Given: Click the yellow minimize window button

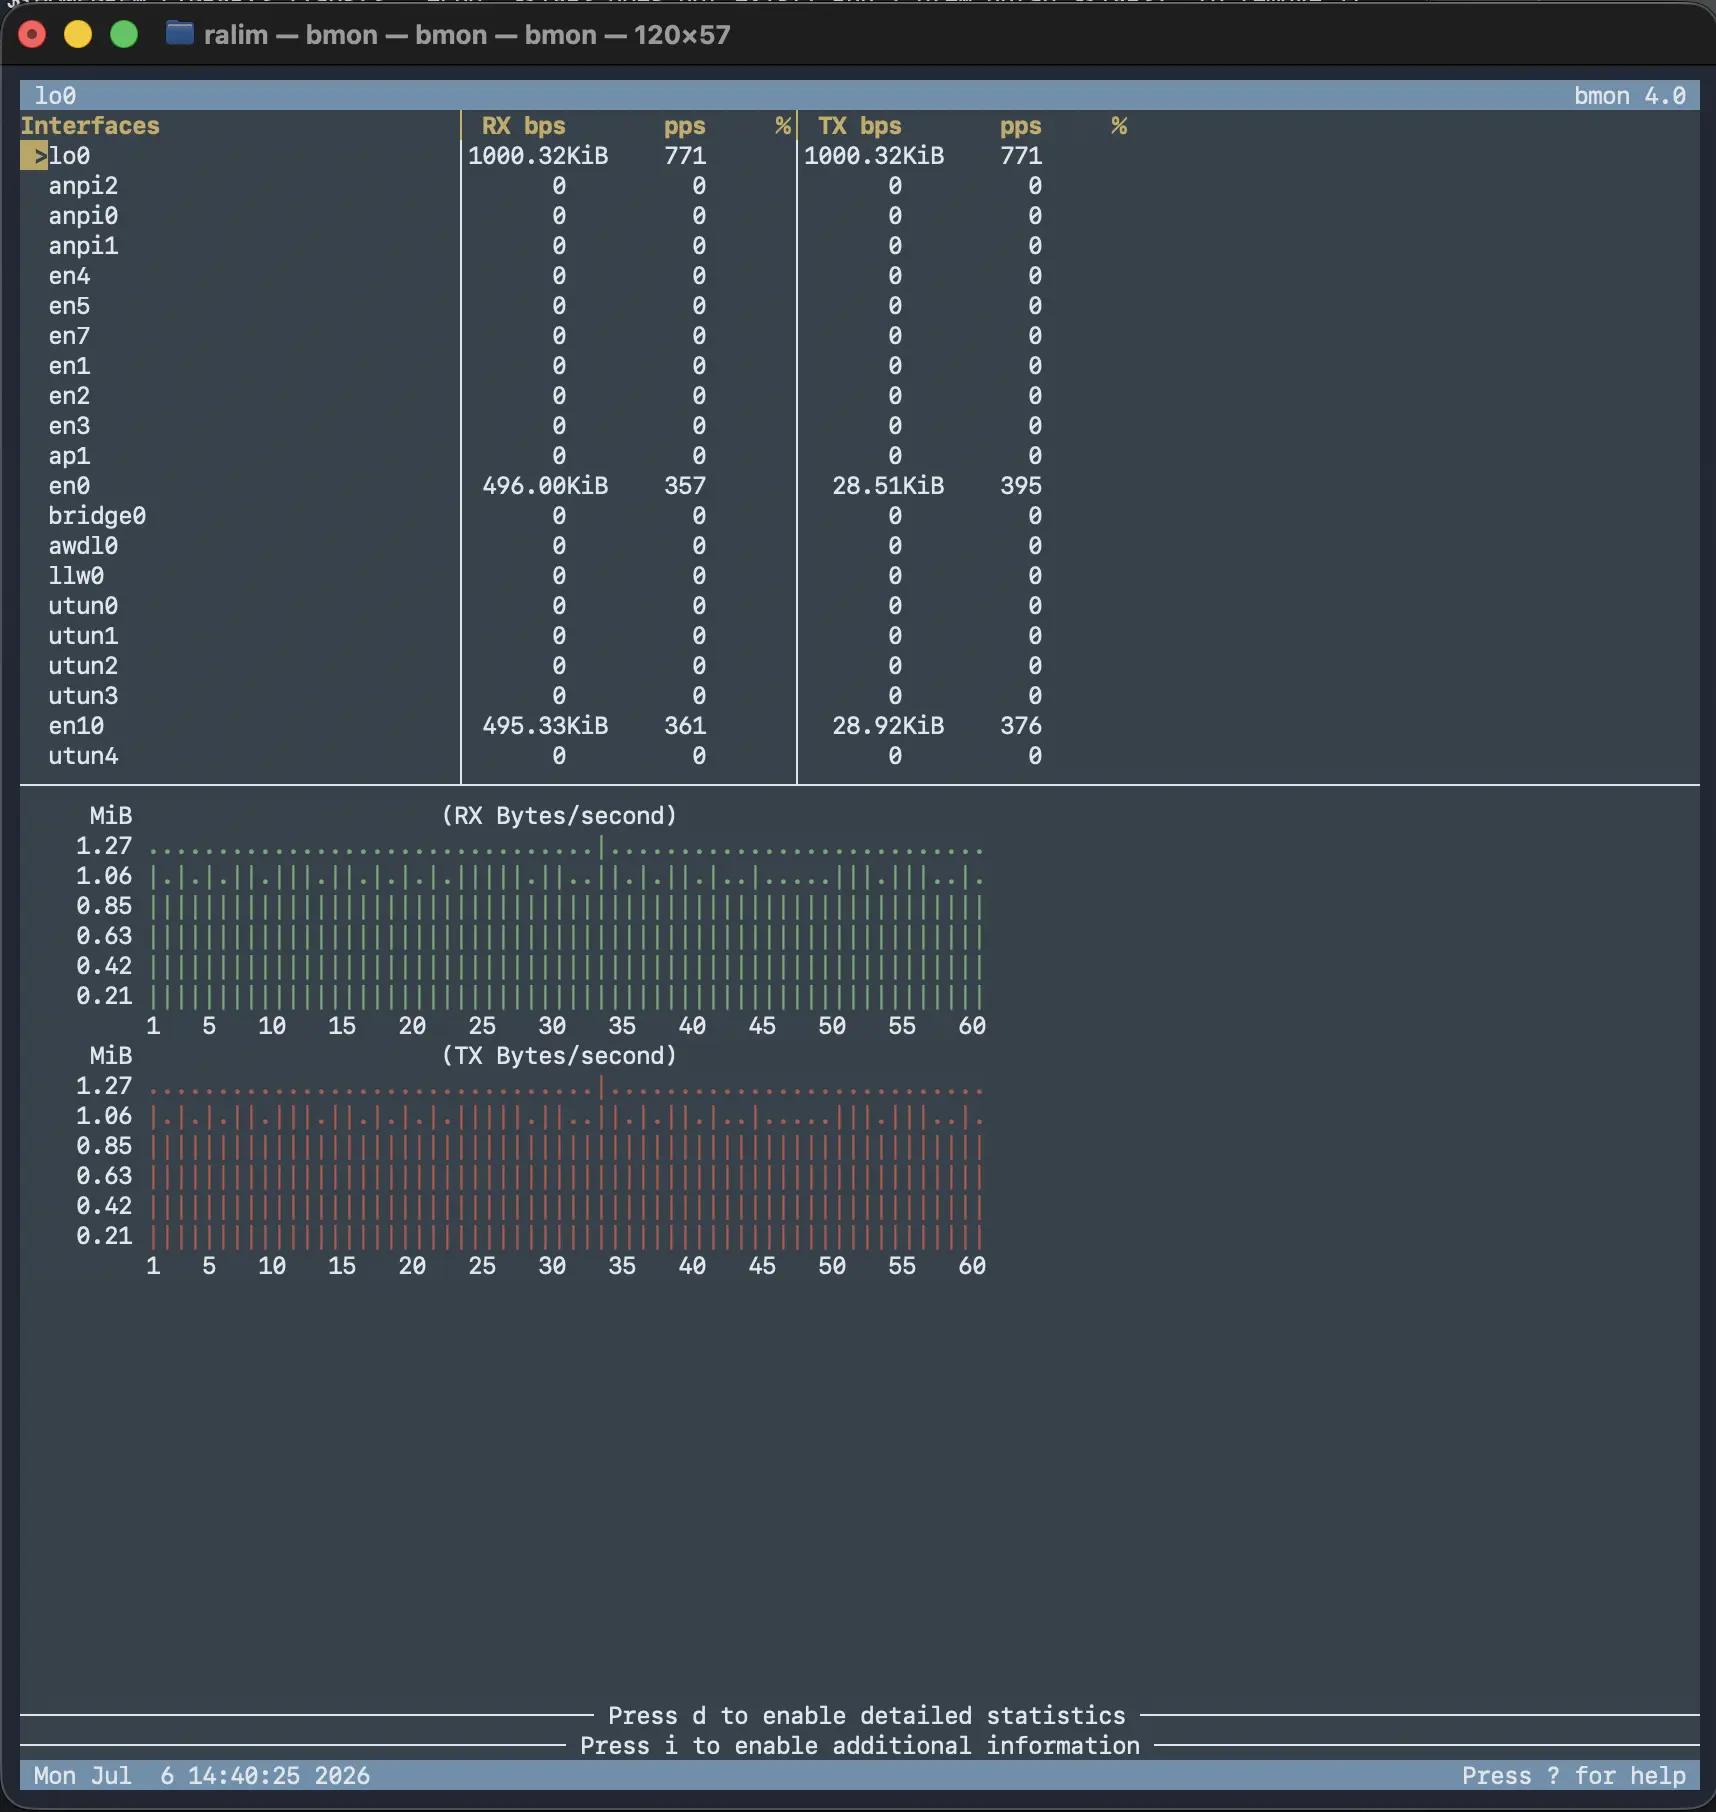Looking at the screenshot, I should click(78, 34).
